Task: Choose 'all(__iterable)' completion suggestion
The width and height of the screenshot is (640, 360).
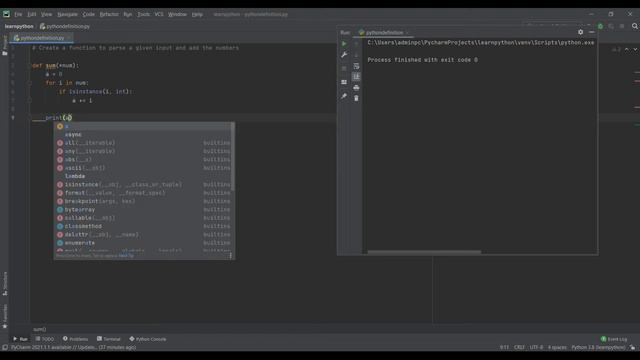Action: 143,143
